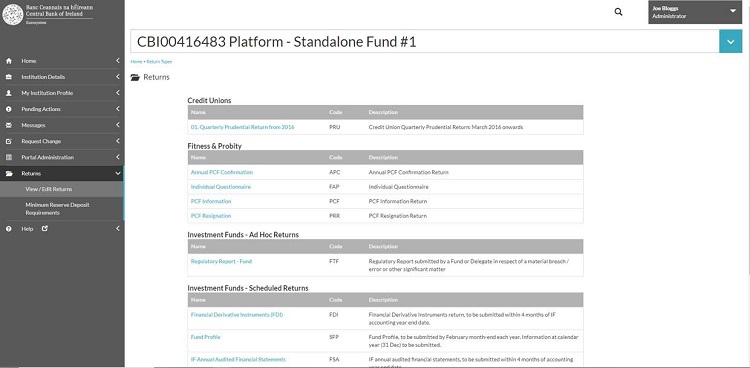This screenshot has height=368, width=750.
Task: Click the FAP code cell
Action: [334, 187]
